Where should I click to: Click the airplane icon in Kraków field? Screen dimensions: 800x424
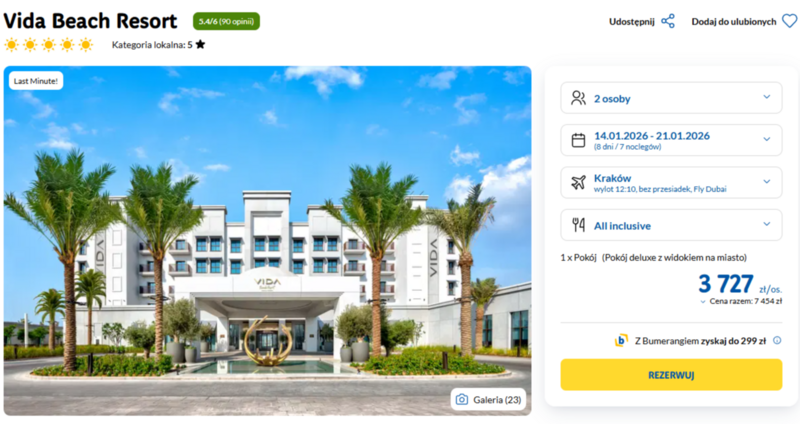point(578,182)
